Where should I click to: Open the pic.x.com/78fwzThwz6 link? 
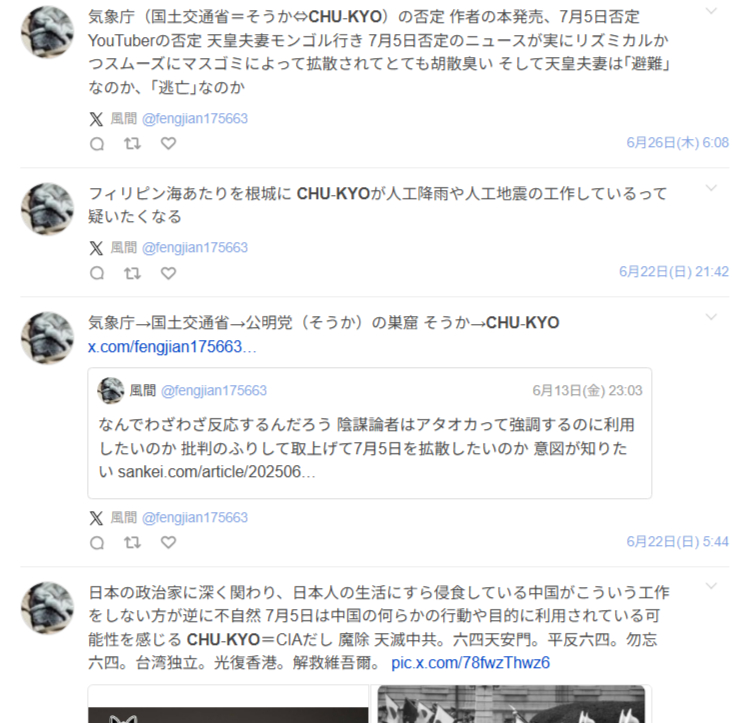tap(471, 663)
